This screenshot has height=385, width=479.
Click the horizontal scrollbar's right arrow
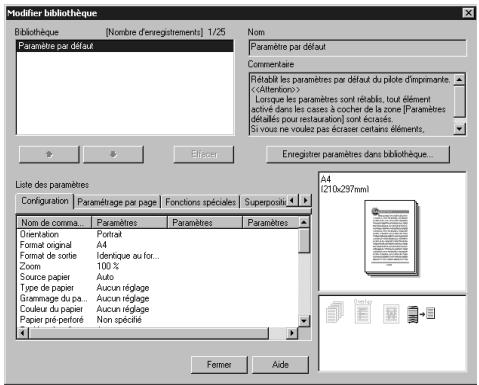(x=292, y=333)
